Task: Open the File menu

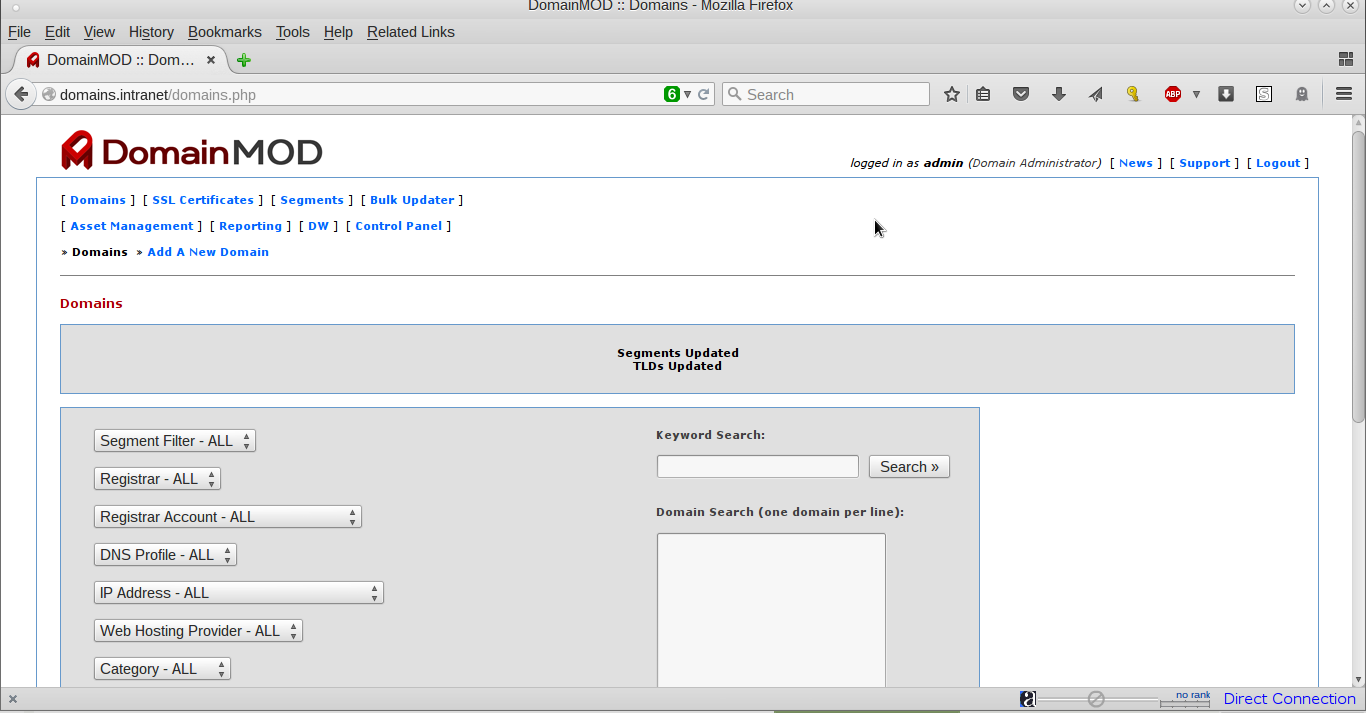Action: (19, 32)
